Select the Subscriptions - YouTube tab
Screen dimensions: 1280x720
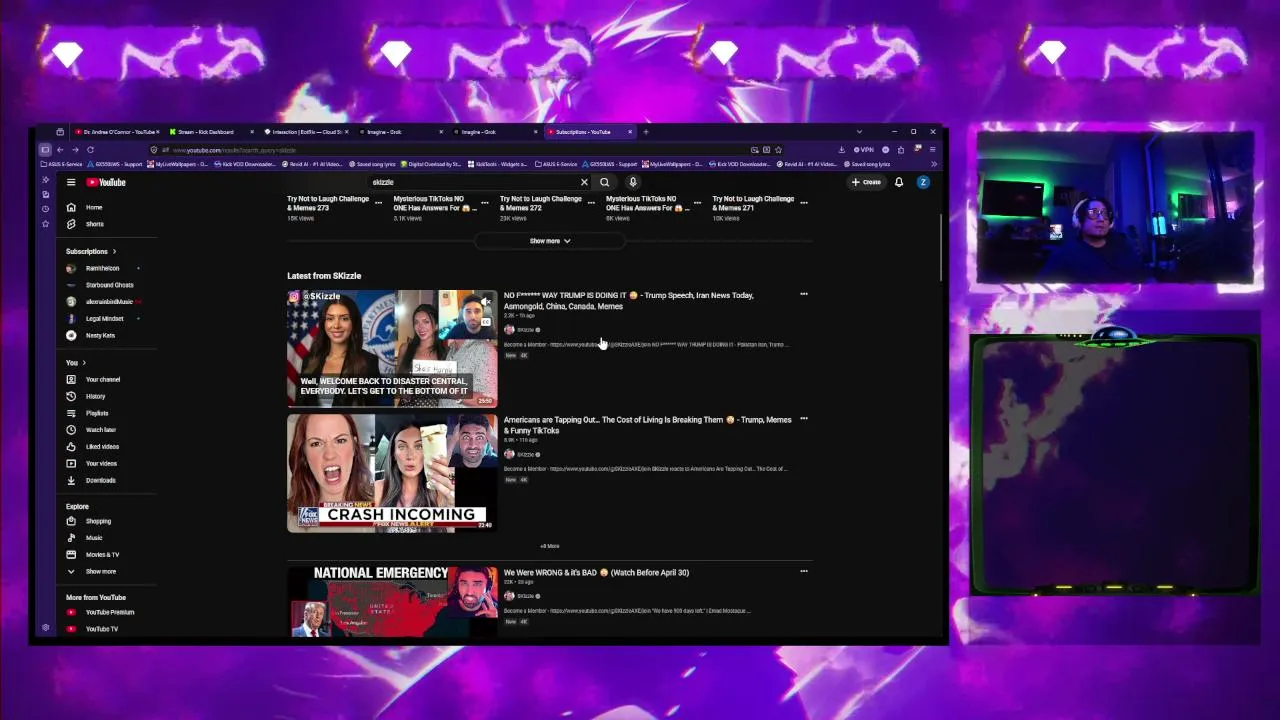click(x=590, y=132)
